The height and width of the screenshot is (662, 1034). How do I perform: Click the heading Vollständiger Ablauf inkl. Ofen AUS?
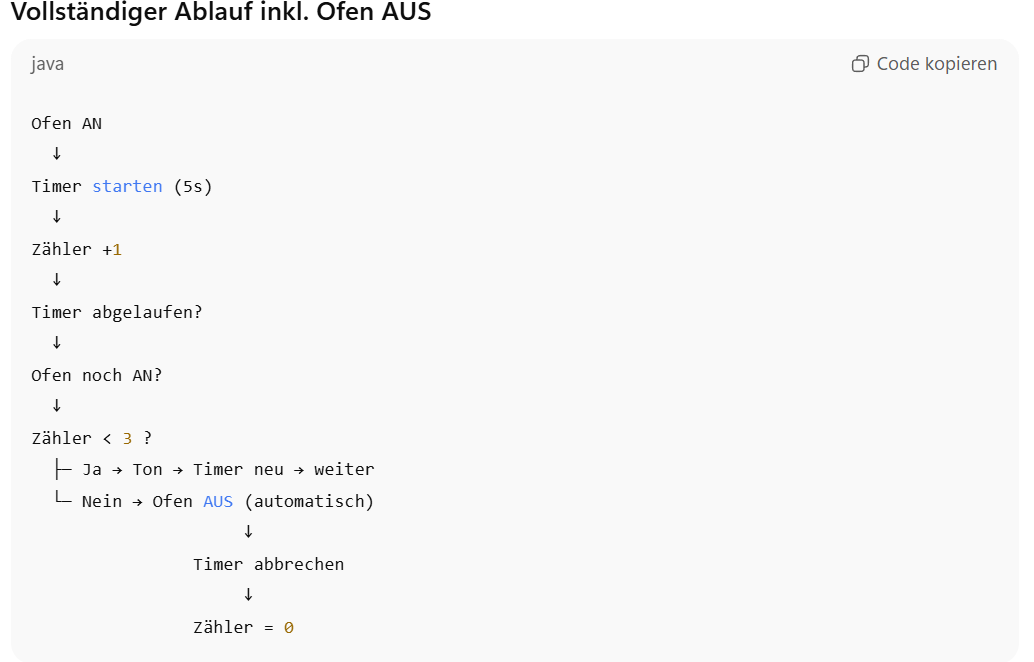coord(221,14)
